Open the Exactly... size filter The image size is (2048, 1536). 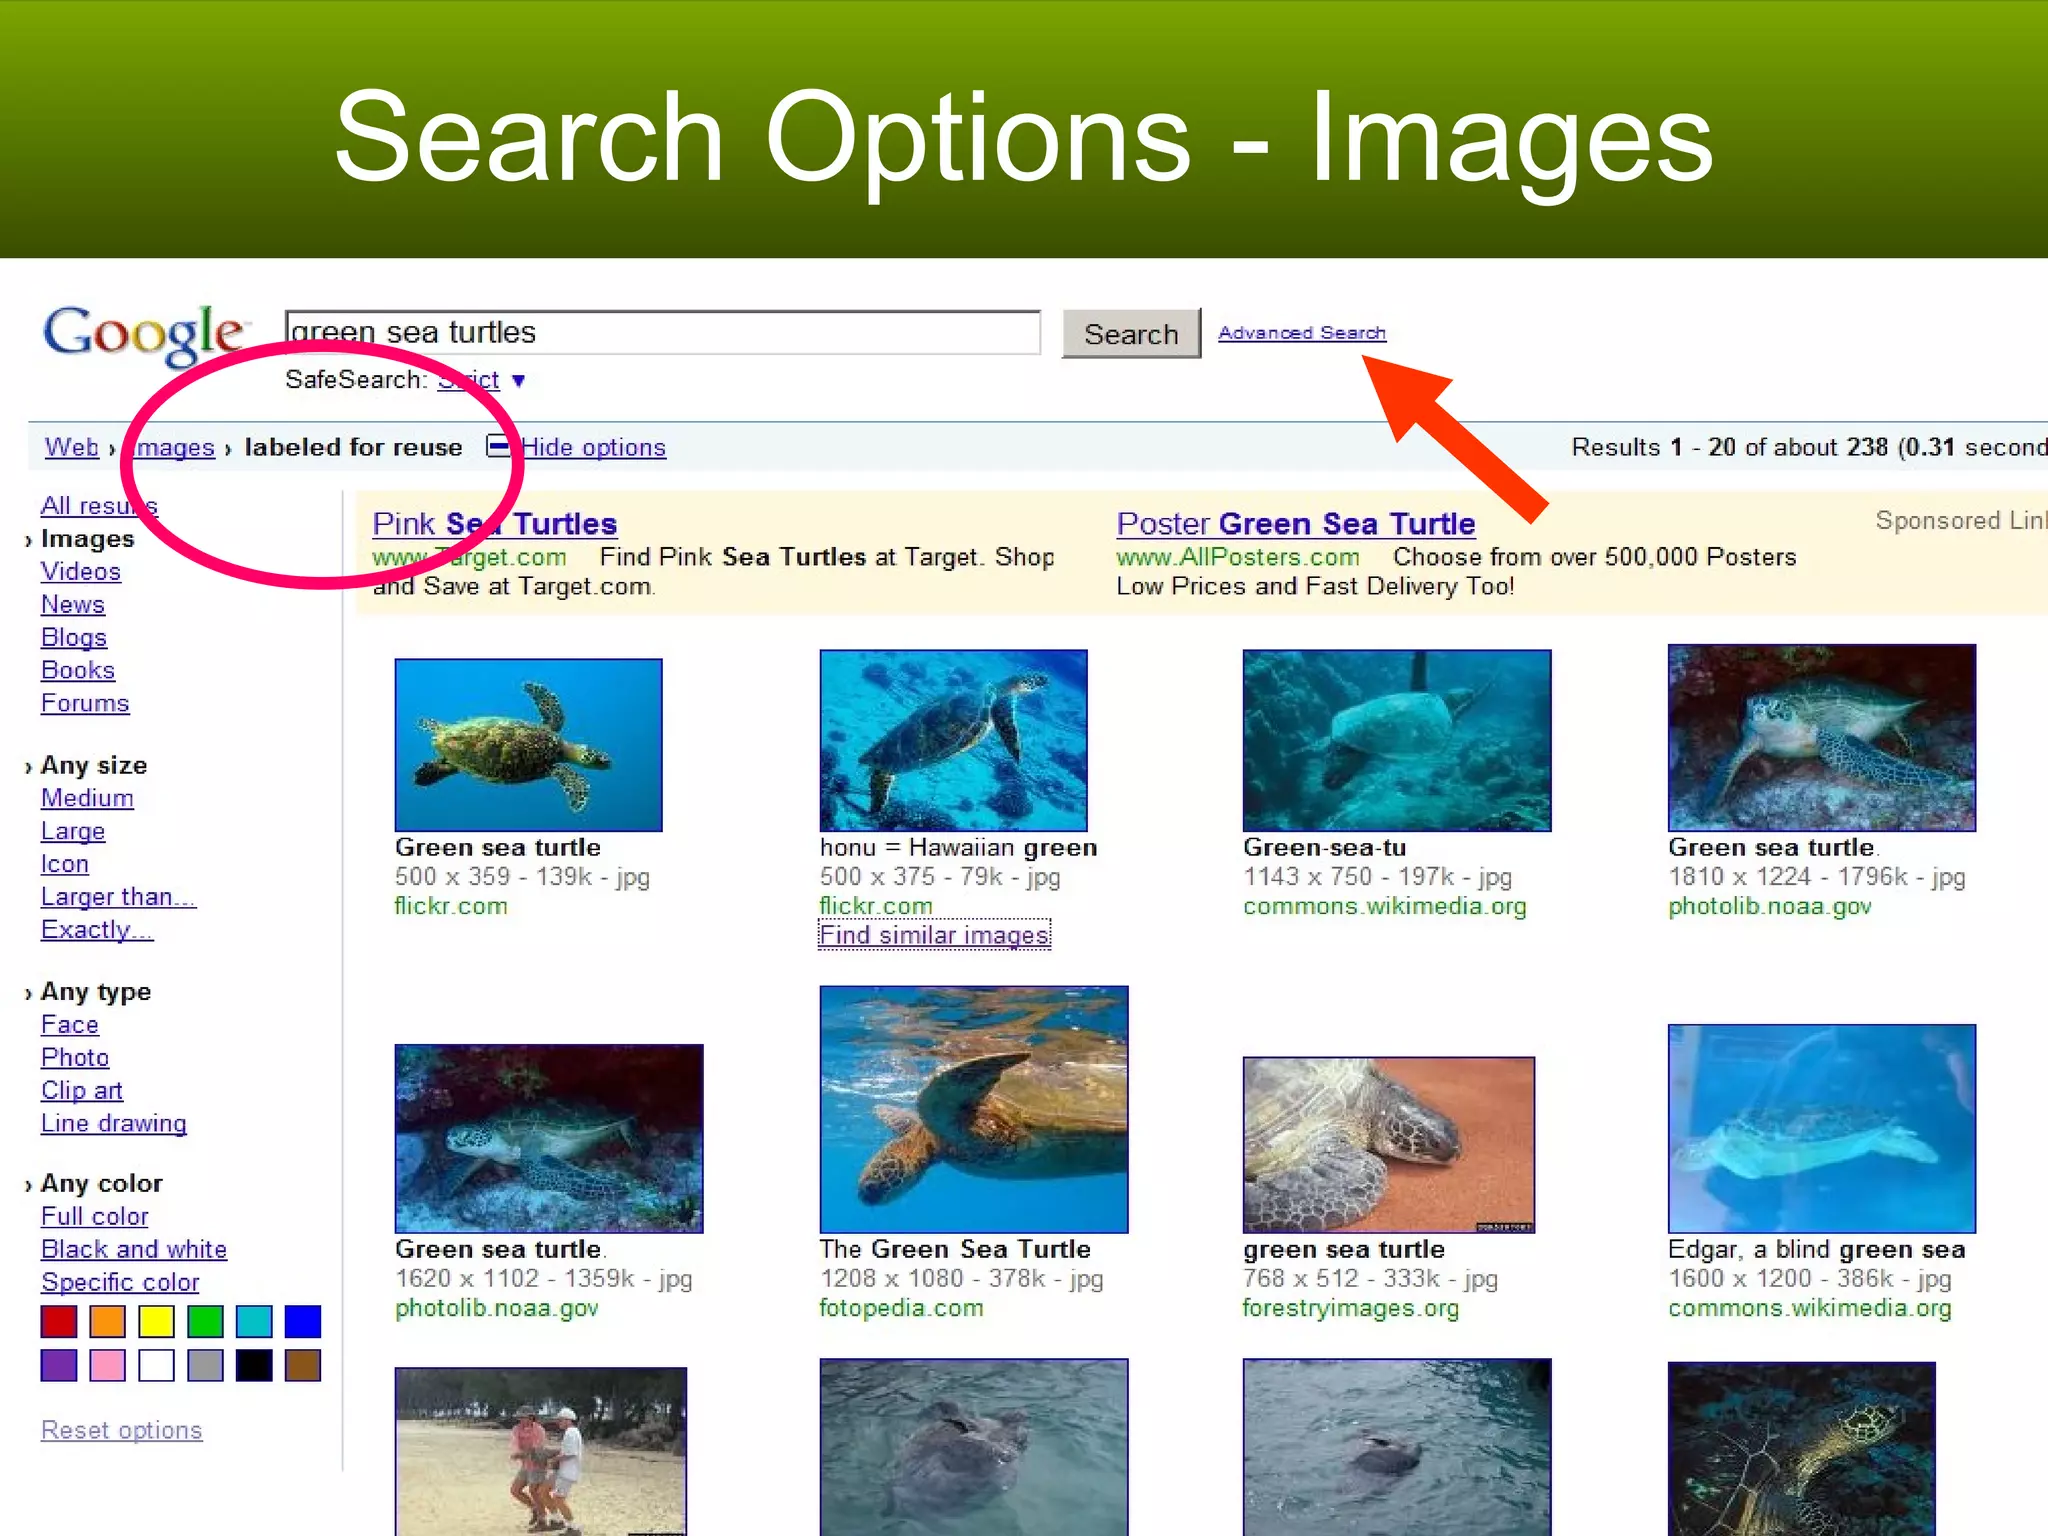coord(97,930)
